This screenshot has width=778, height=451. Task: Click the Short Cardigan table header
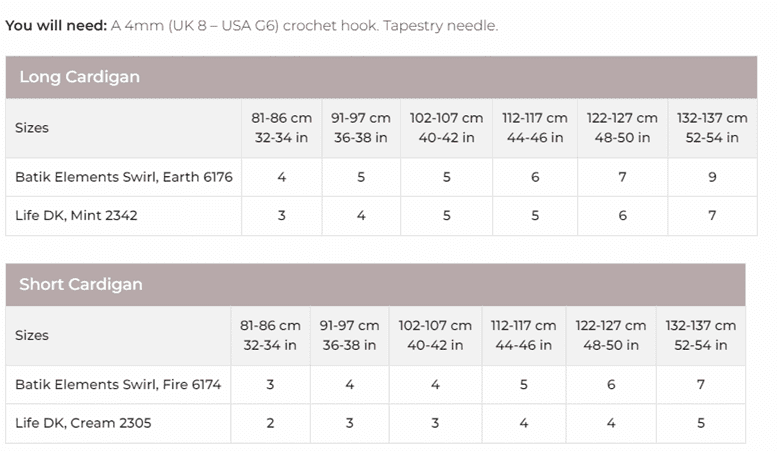click(x=81, y=284)
